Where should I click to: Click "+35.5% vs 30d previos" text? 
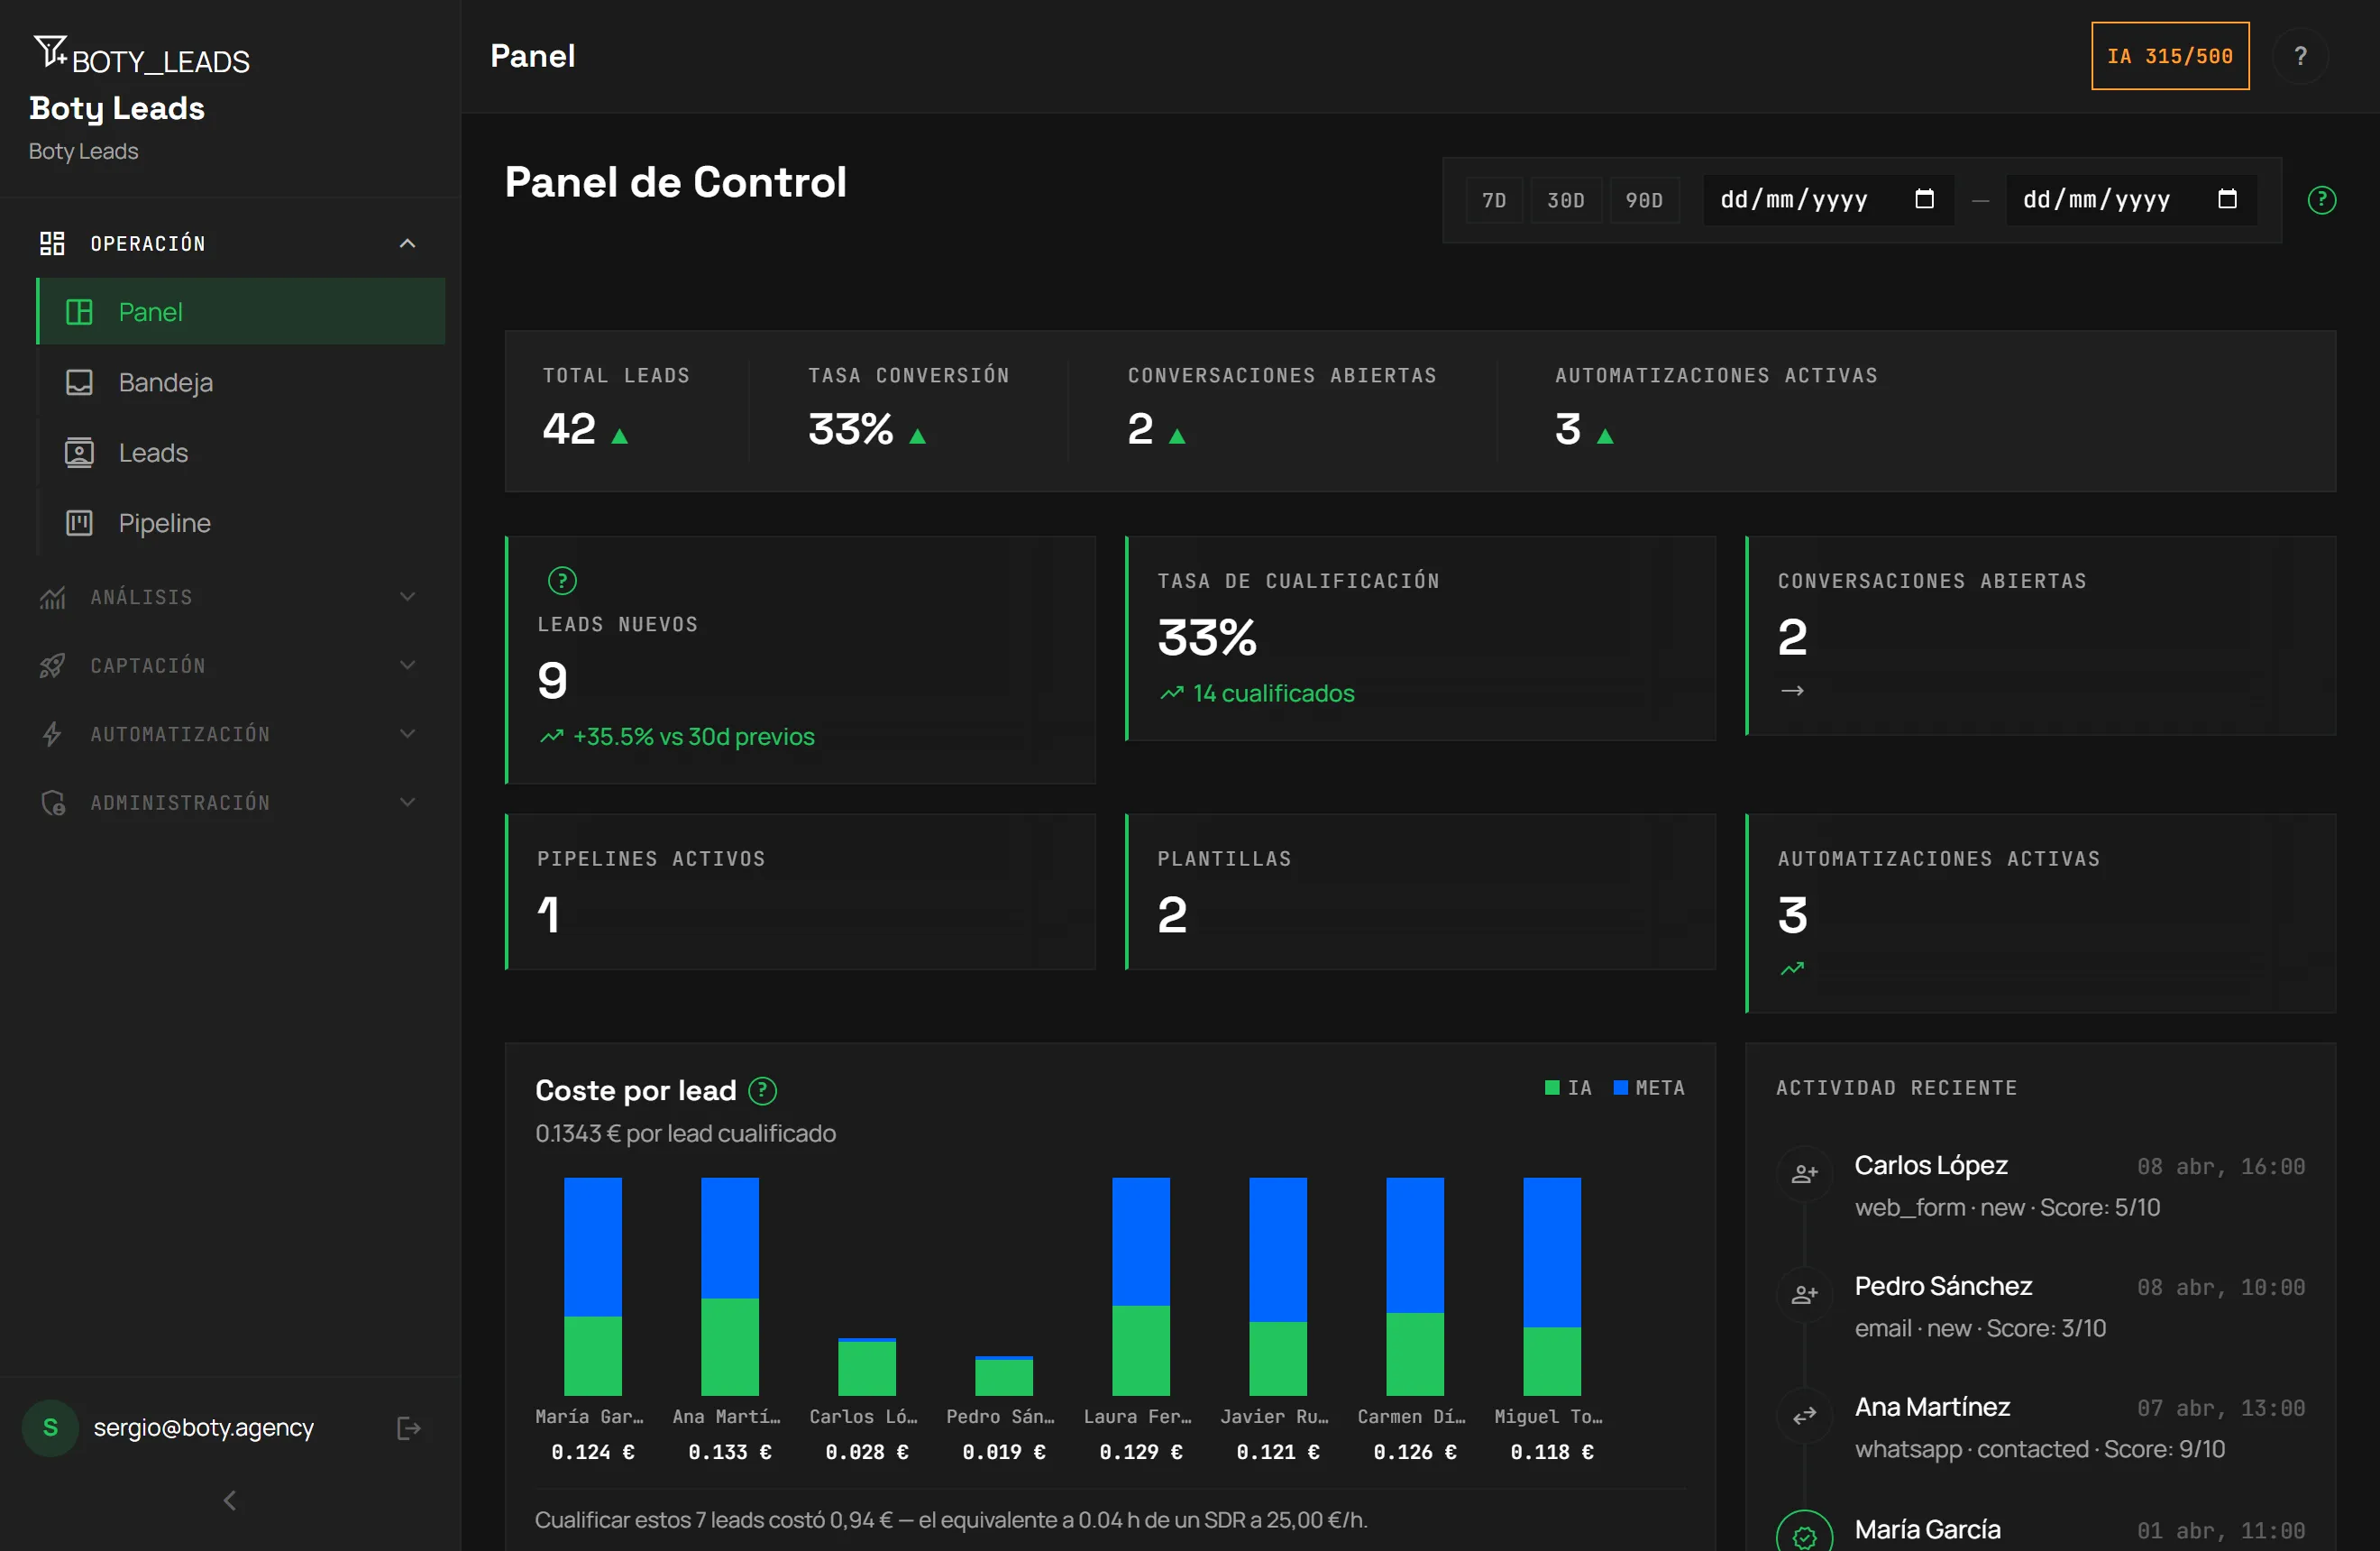(x=693, y=736)
